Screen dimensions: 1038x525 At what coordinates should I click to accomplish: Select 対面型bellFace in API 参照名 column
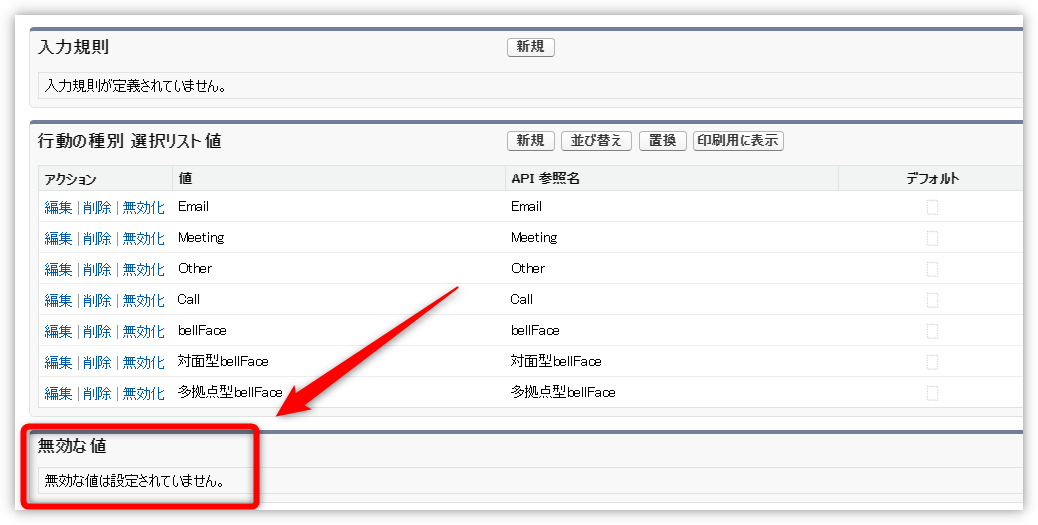click(556, 361)
